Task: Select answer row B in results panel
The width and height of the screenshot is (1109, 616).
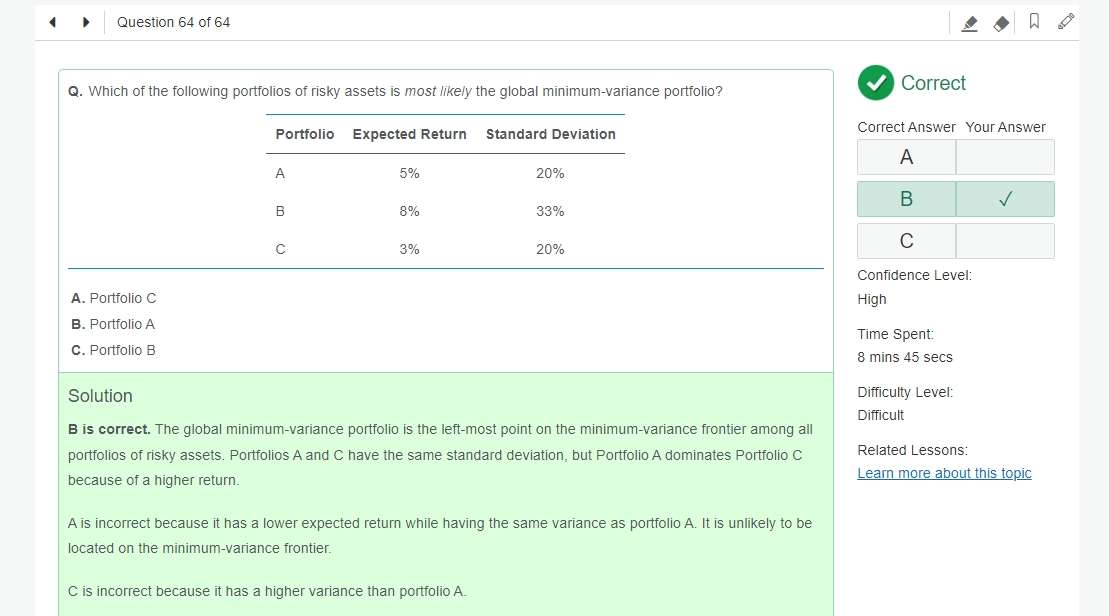Action: pyautogui.click(x=956, y=199)
